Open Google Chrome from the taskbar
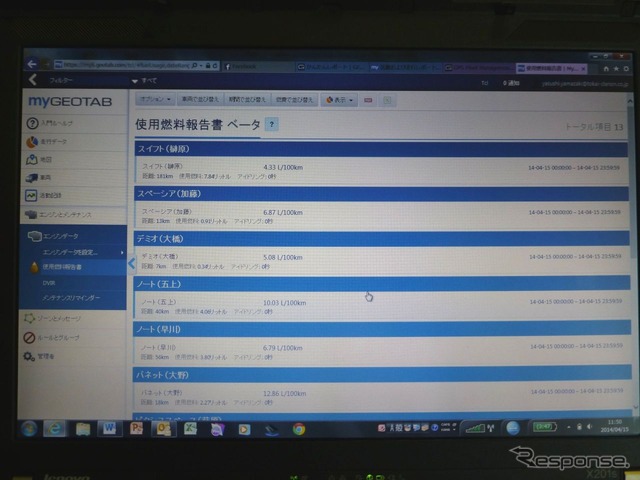The width and height of the screenshot is (640, 480). (299, 429)
